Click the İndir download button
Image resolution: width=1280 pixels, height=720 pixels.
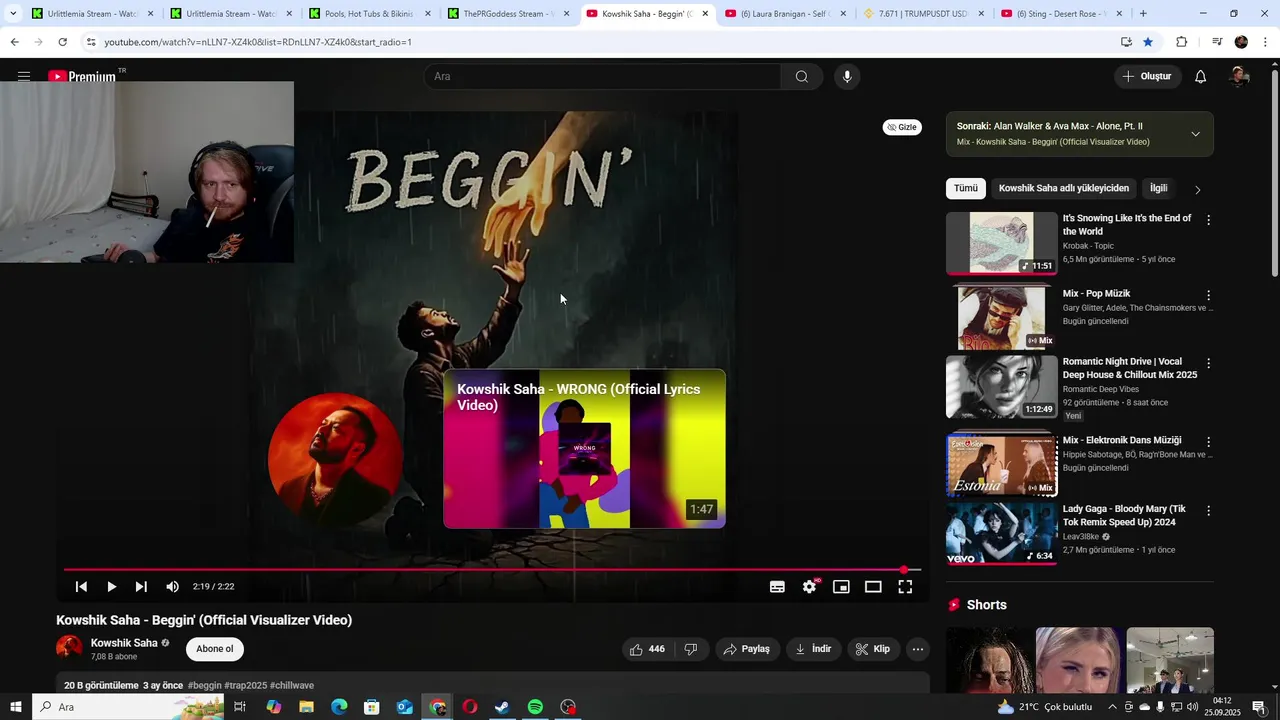pyautogui.click(x=814, y=649)
